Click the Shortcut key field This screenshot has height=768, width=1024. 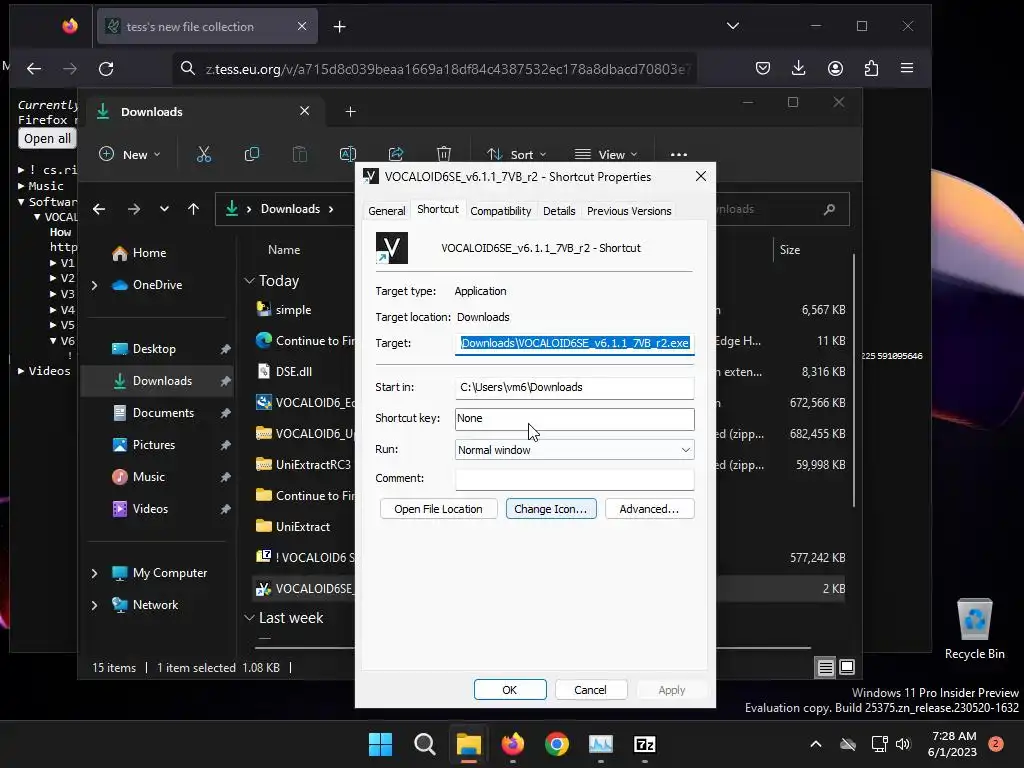[574, 419]
